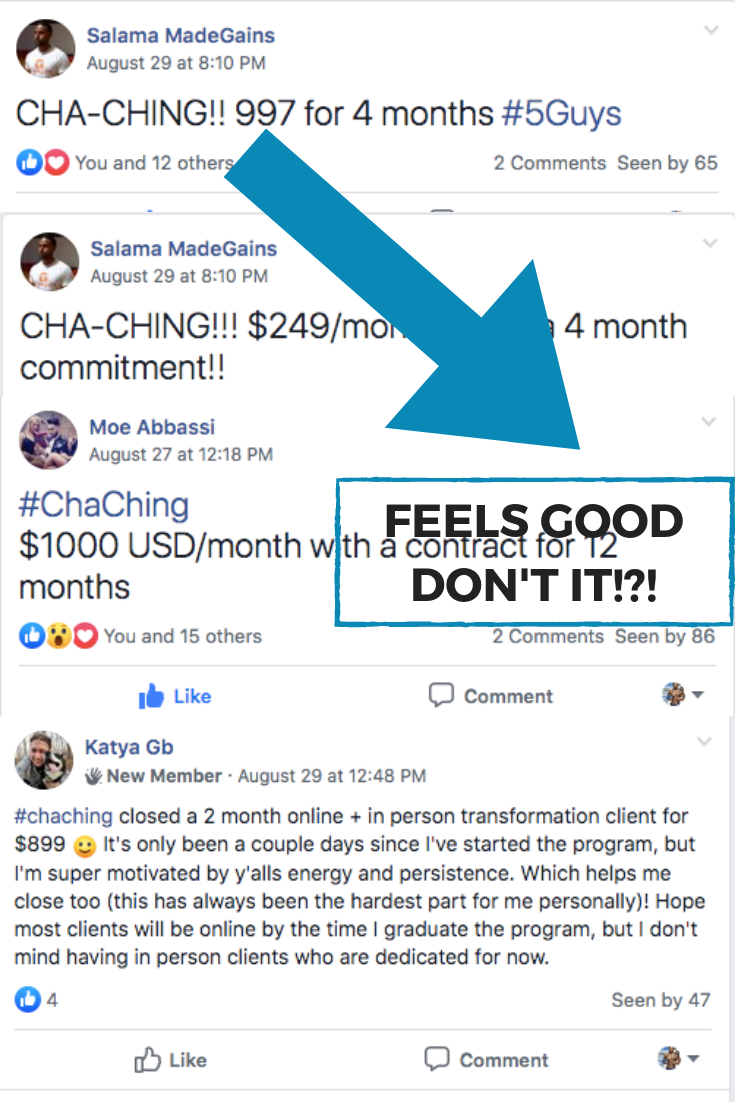The width and height of the screenshot is (735, 1102).
Task: Click Comment icon on Katya Gb's post
Action: click(x=437, y=1058)
